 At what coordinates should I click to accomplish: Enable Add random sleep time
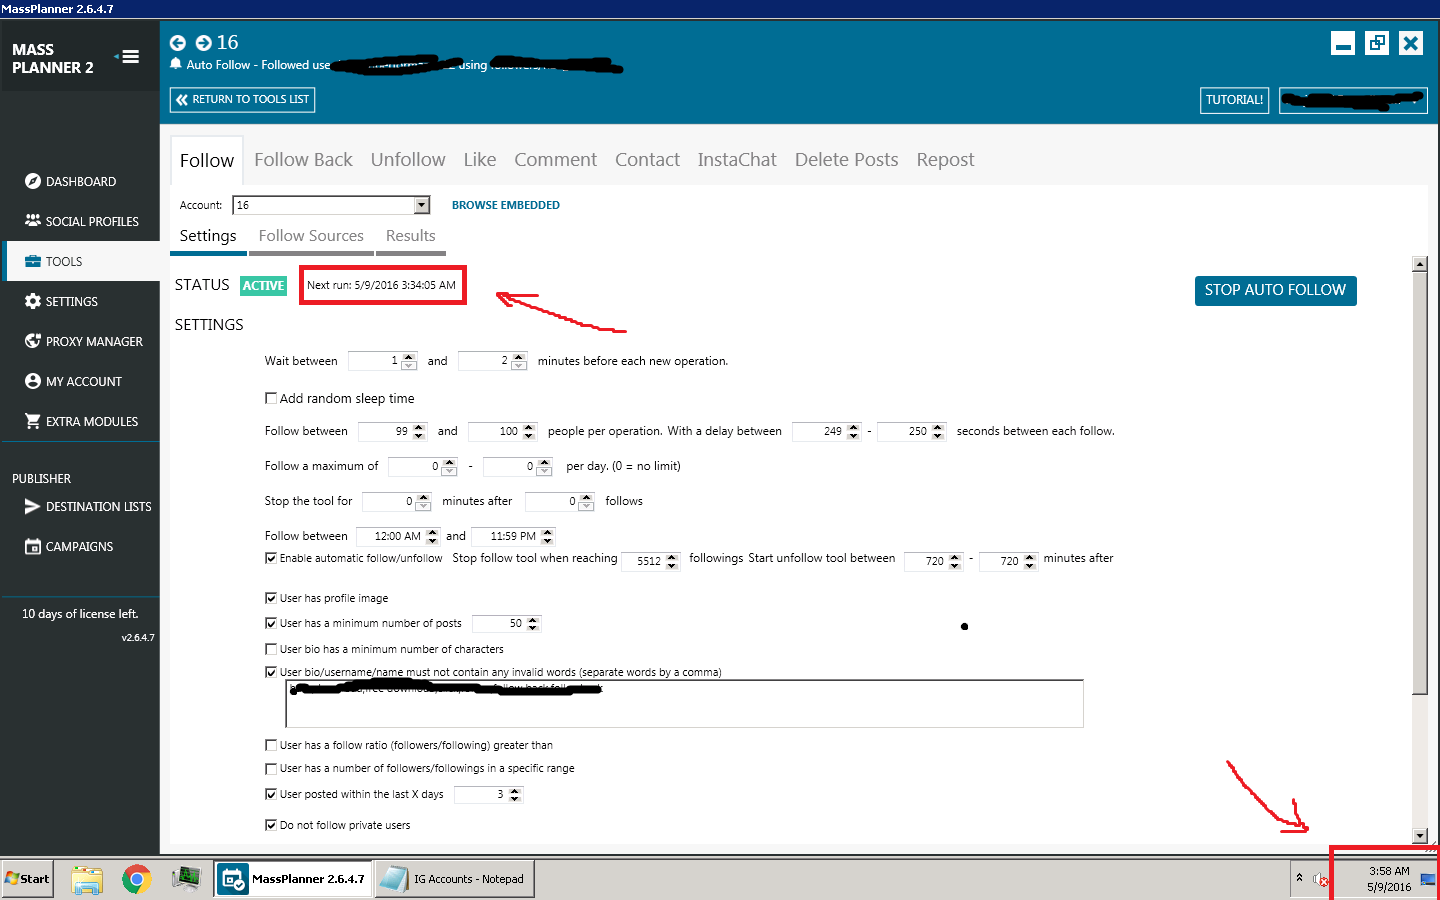(271, 398)
